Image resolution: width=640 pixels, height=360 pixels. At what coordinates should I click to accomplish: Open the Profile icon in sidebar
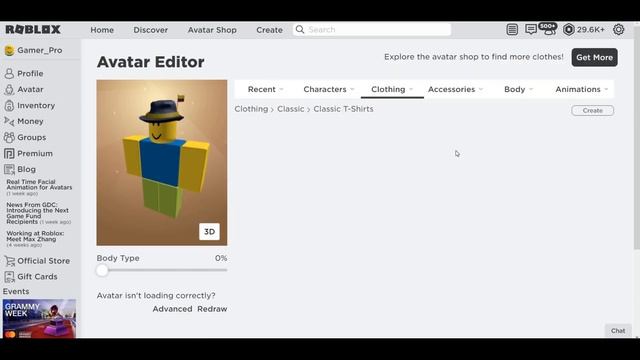9,73
